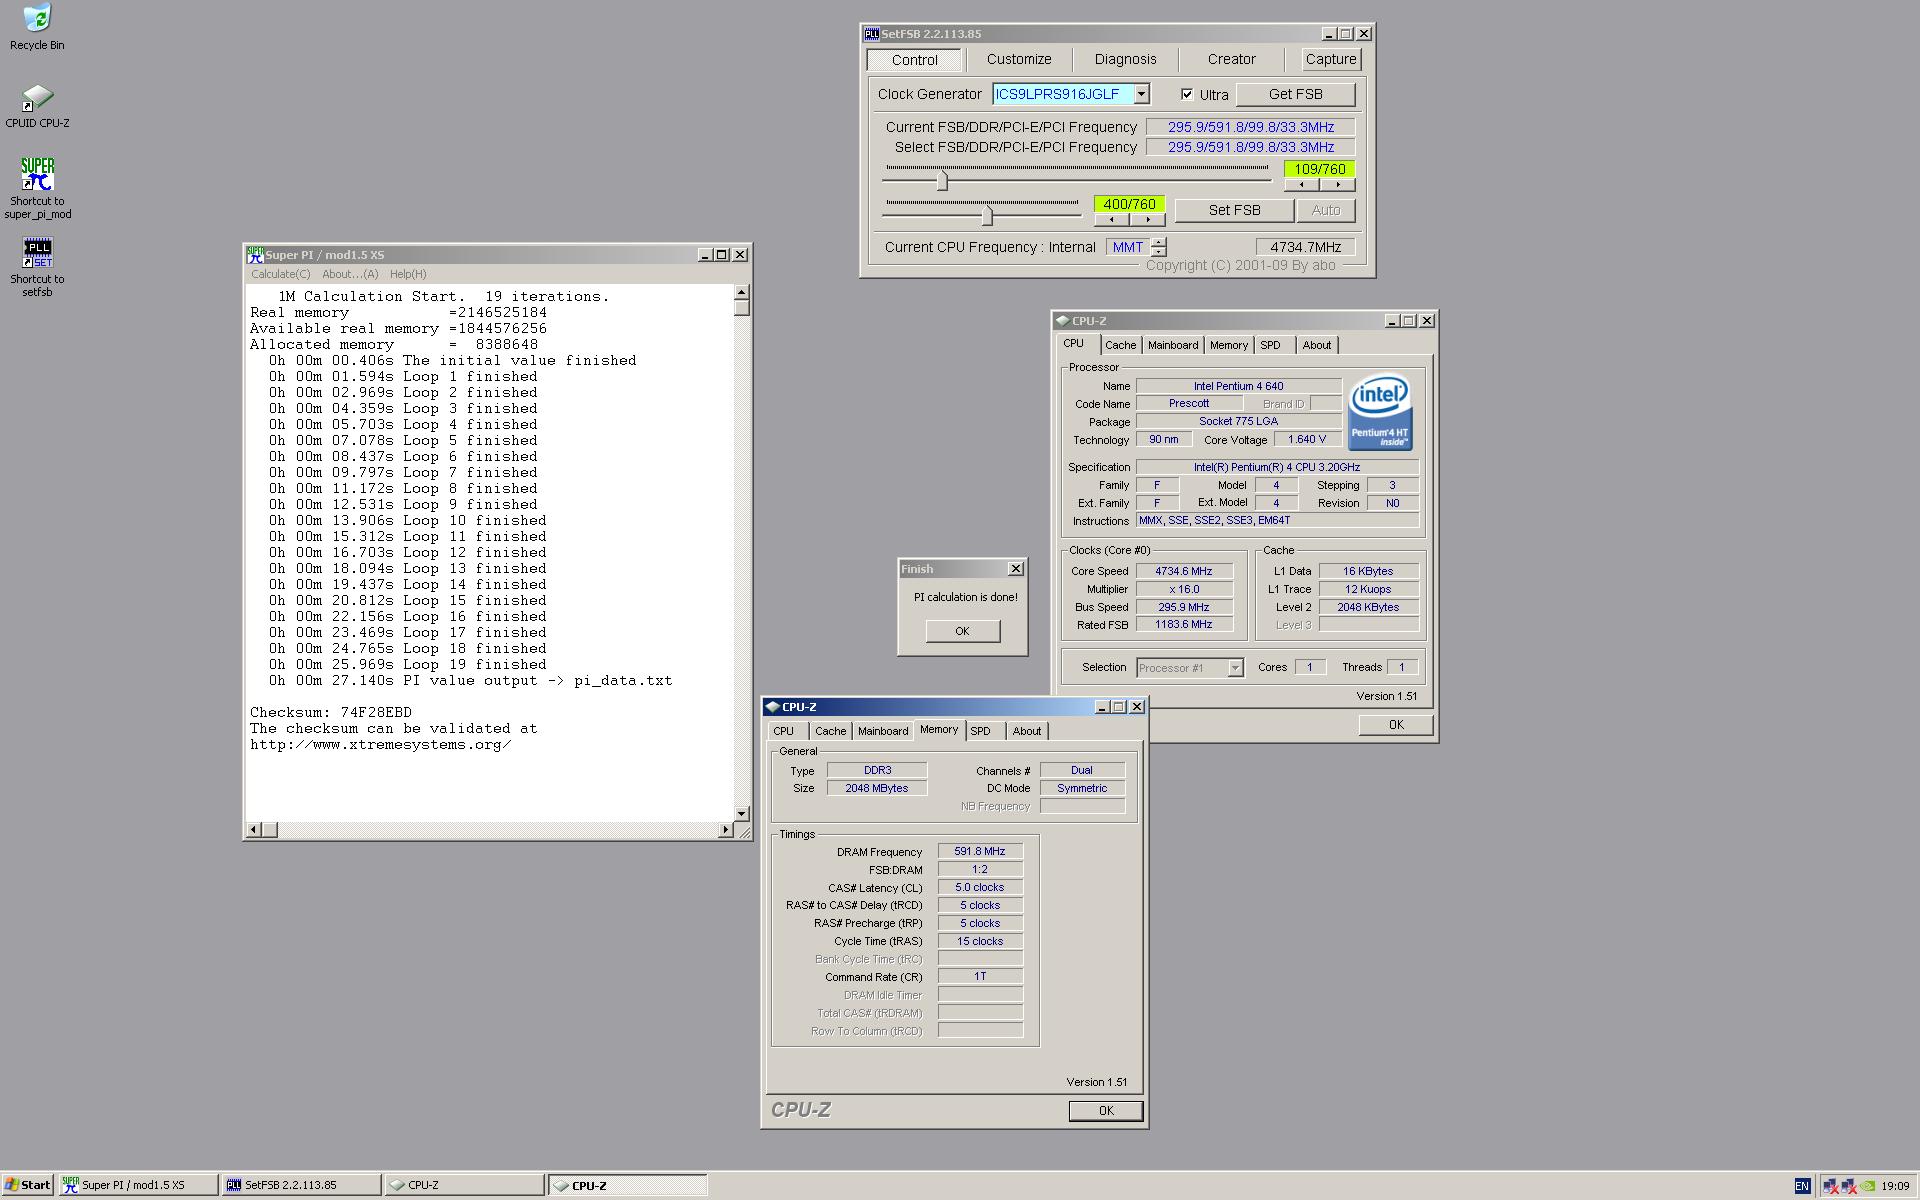
Task: Switch to the Customize tab in SetFSB
Action: (1019, 59)
